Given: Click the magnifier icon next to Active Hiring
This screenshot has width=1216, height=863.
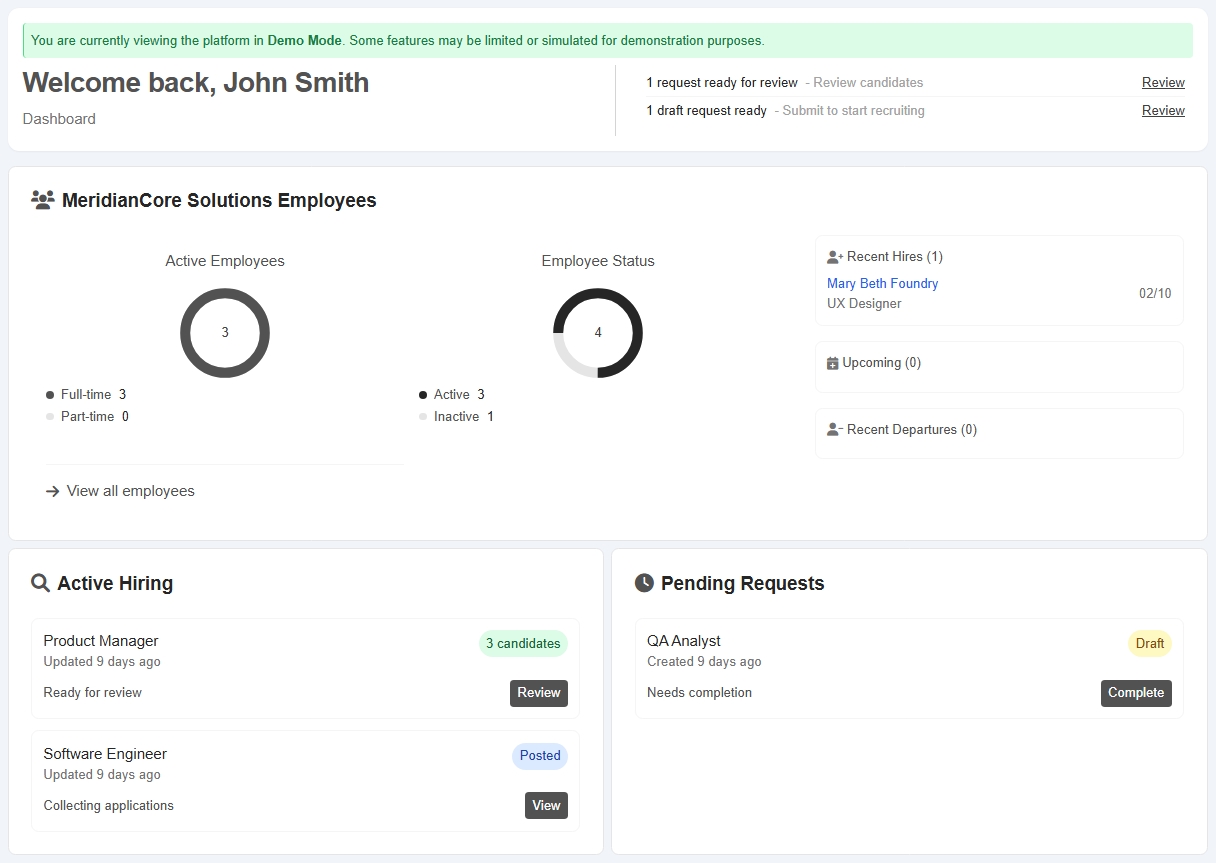Looking at the screenshot, I should pos(40,583).
